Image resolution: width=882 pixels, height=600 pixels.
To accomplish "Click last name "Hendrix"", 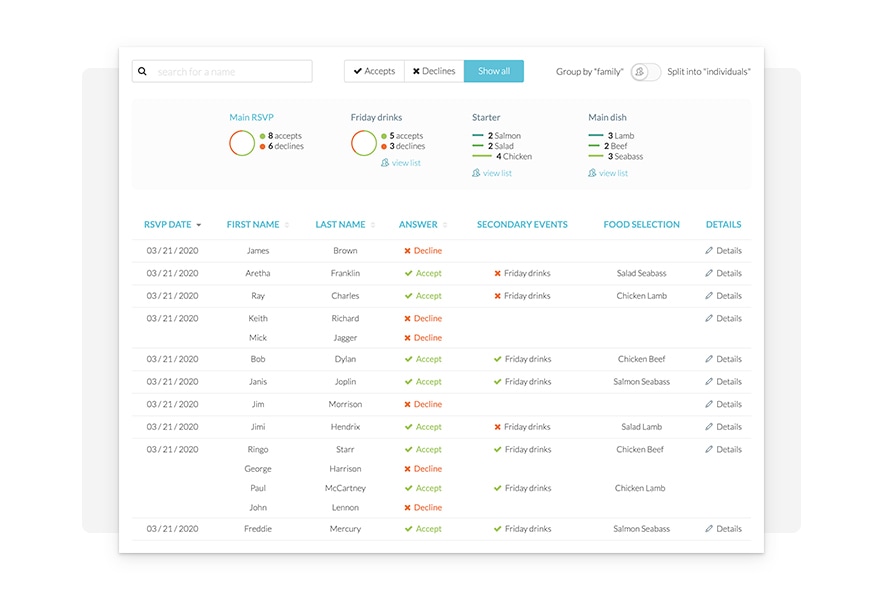I will pos(345,427).
